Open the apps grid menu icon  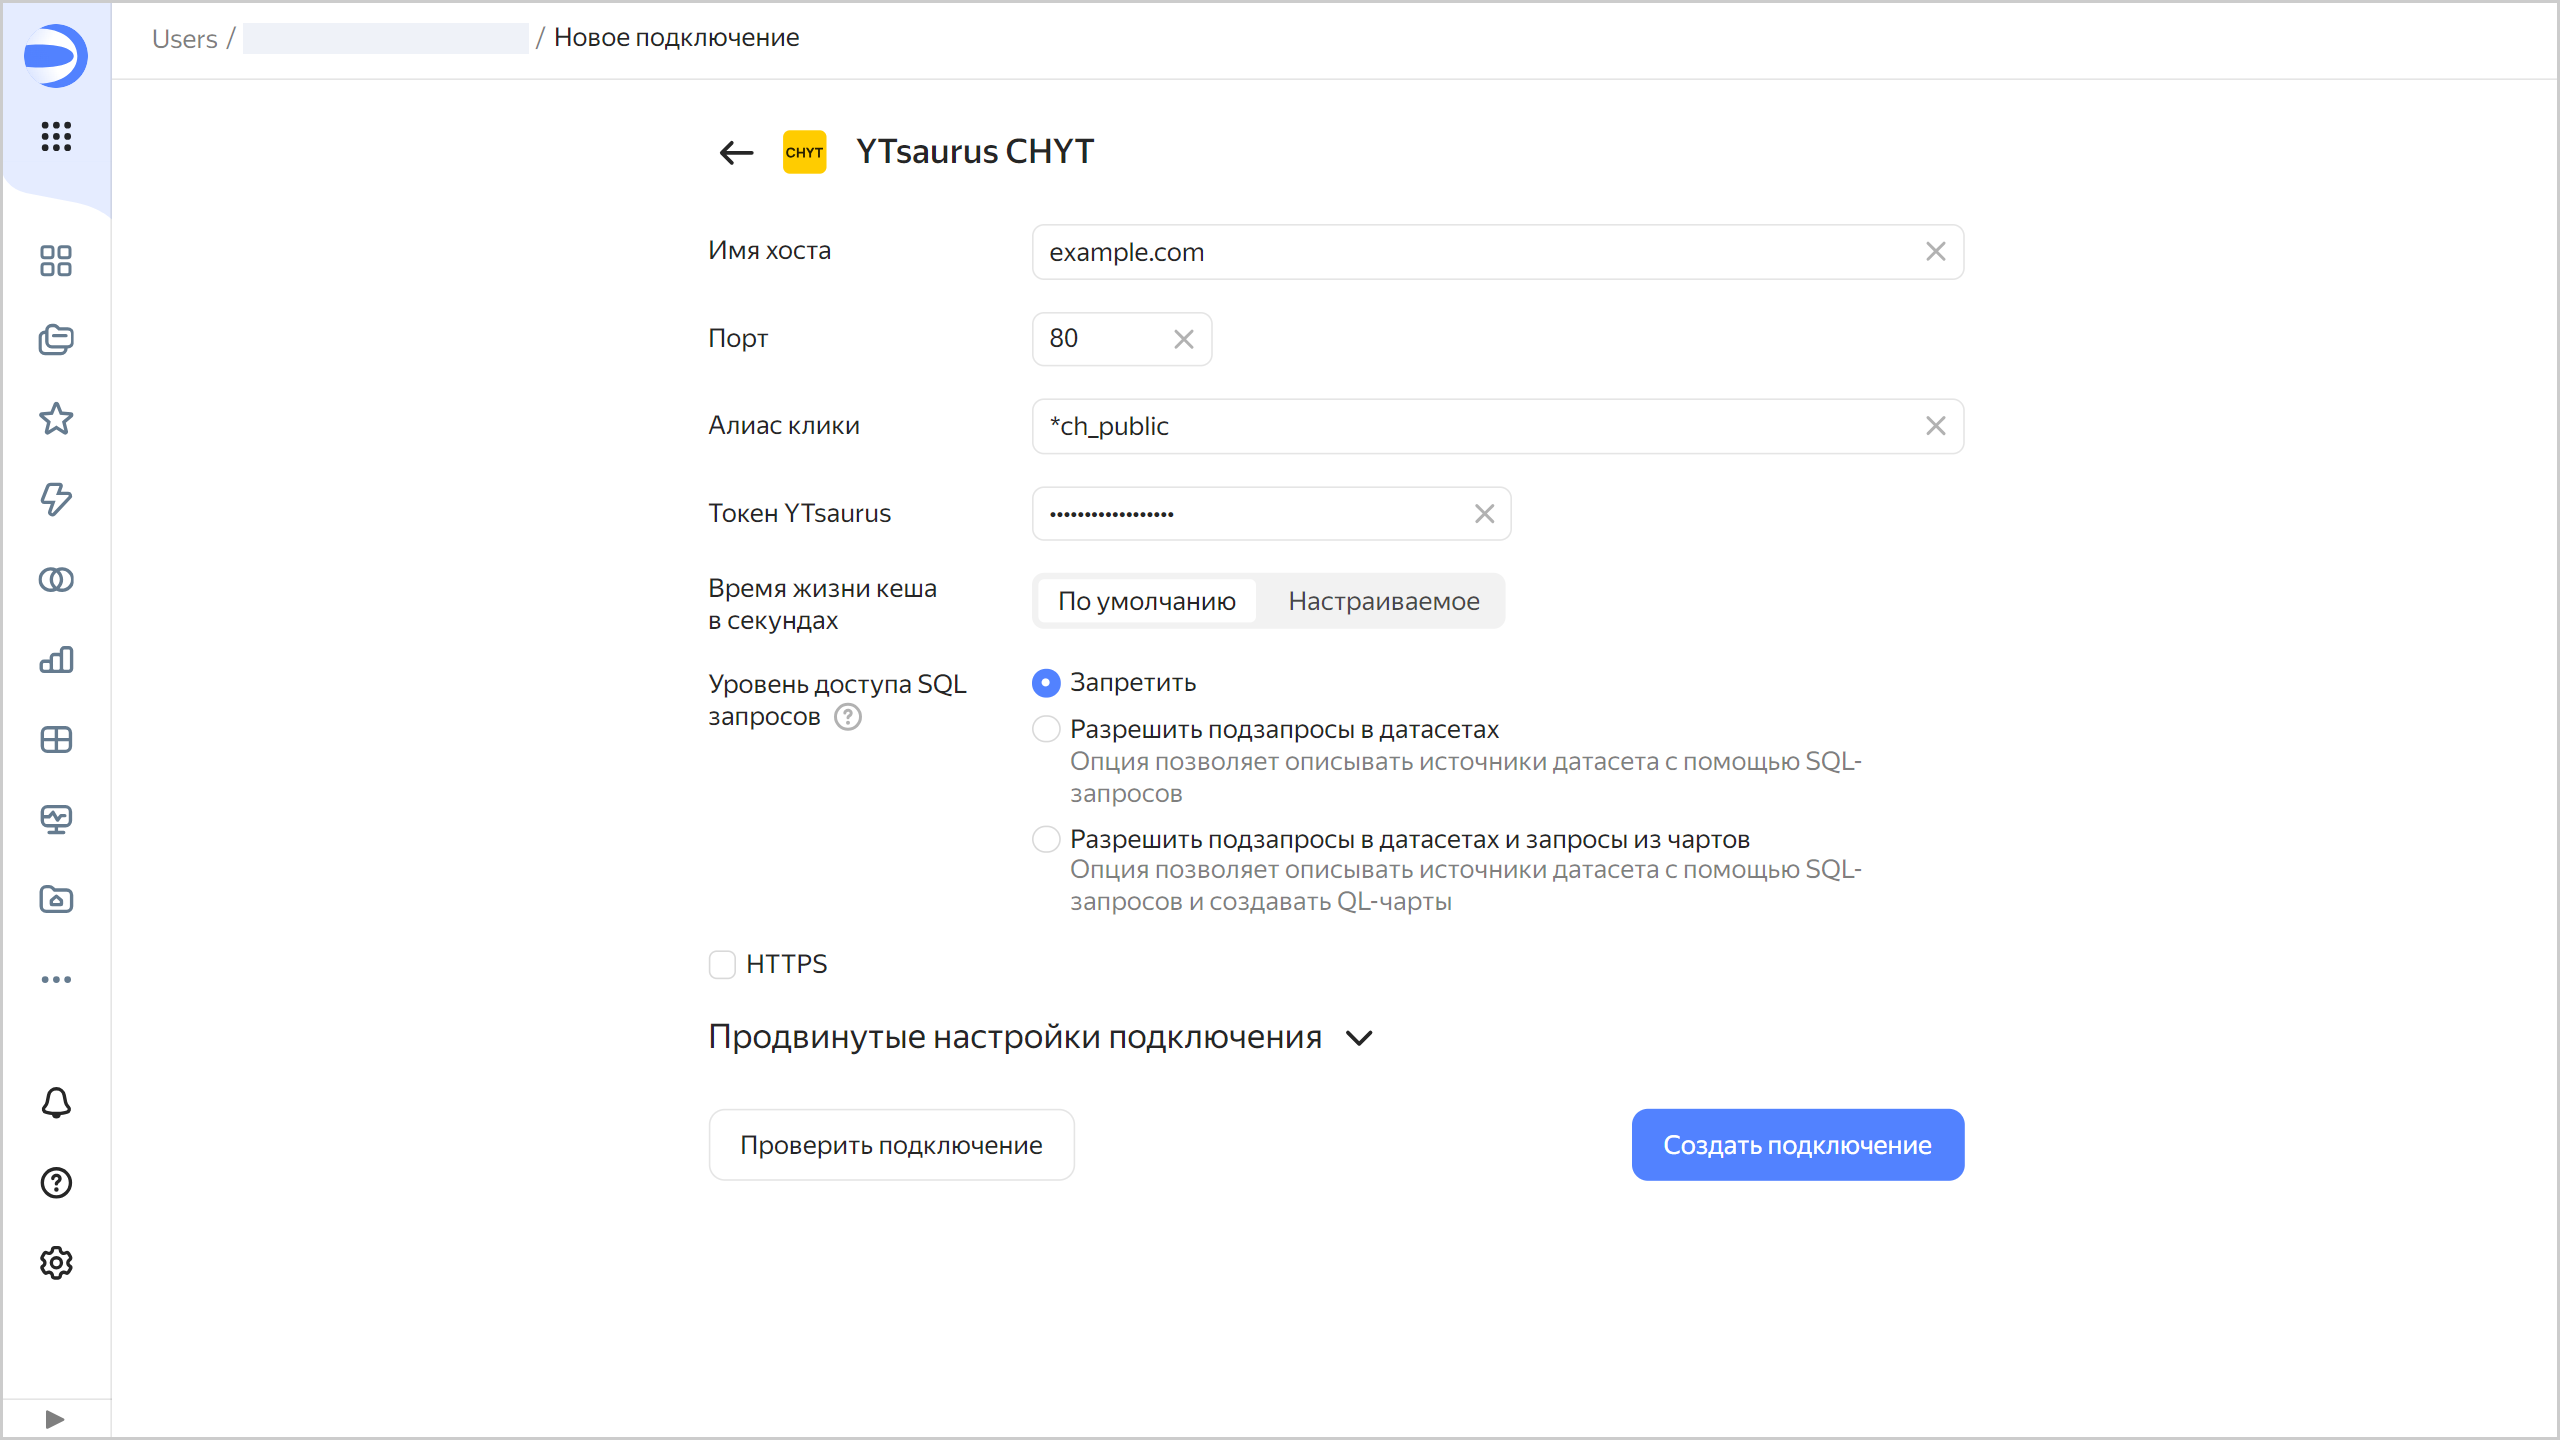56,136
